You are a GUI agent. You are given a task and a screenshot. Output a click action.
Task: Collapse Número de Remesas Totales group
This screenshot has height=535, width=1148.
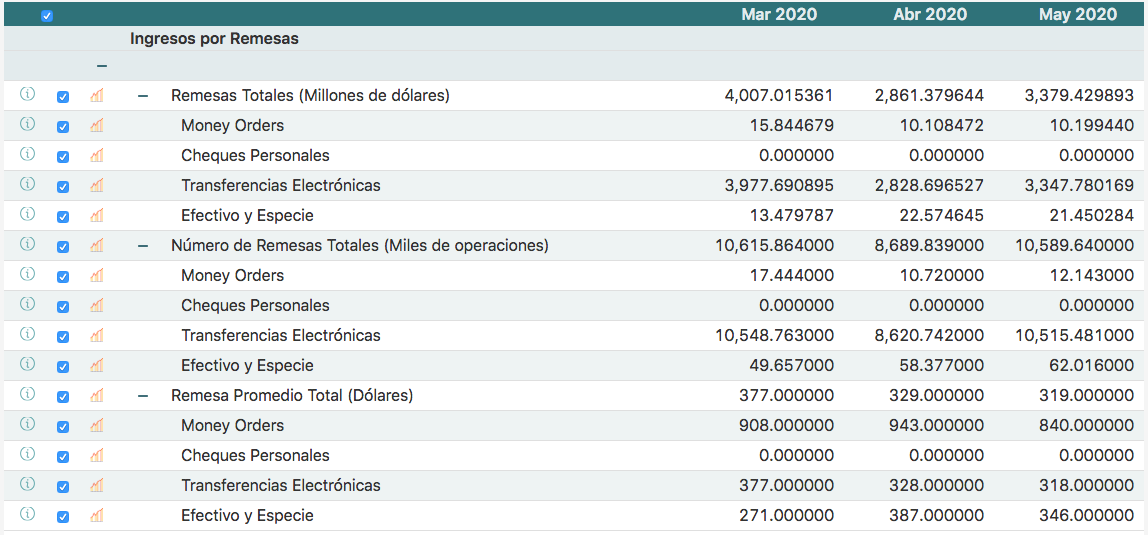click(143, 246)
